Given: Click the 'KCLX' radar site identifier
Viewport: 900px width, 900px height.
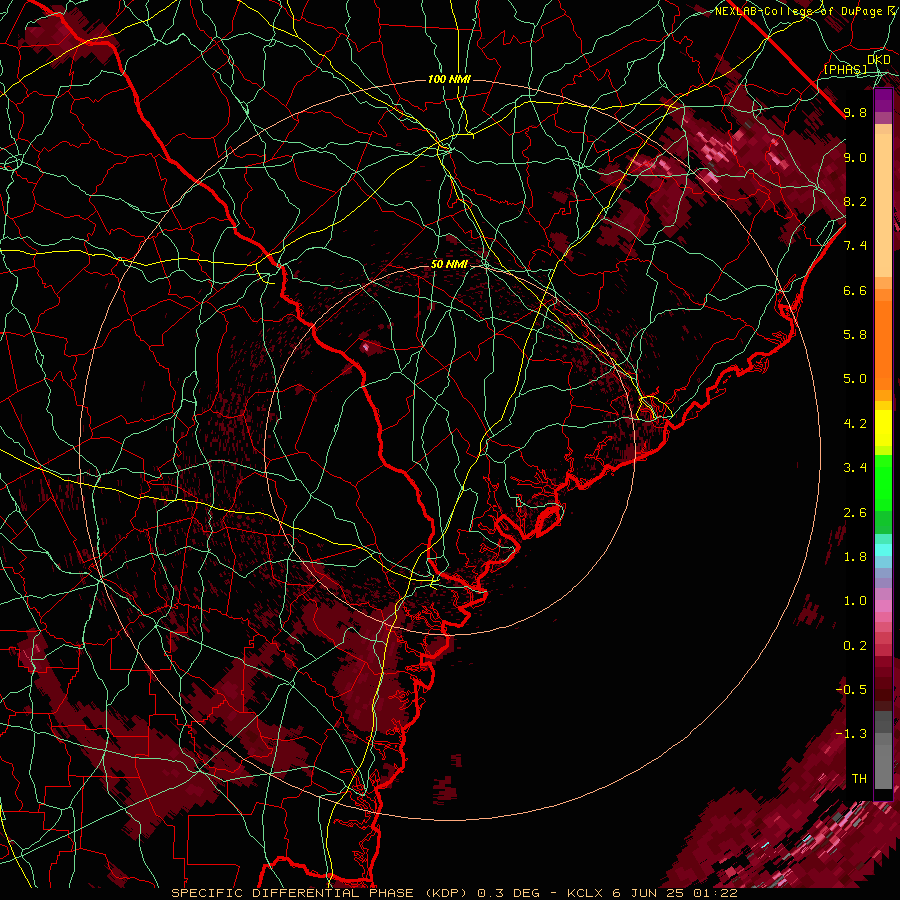Looking at the screenshot, I should [585, 893].
